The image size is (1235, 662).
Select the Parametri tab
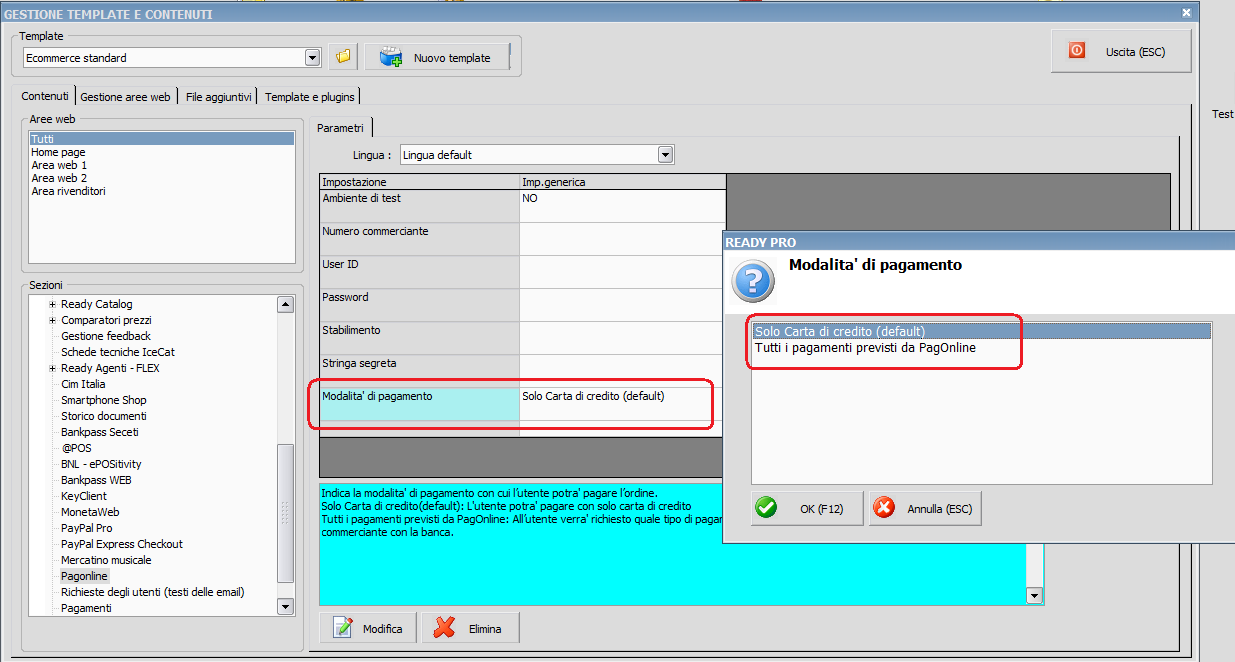[x=340, y=128]
